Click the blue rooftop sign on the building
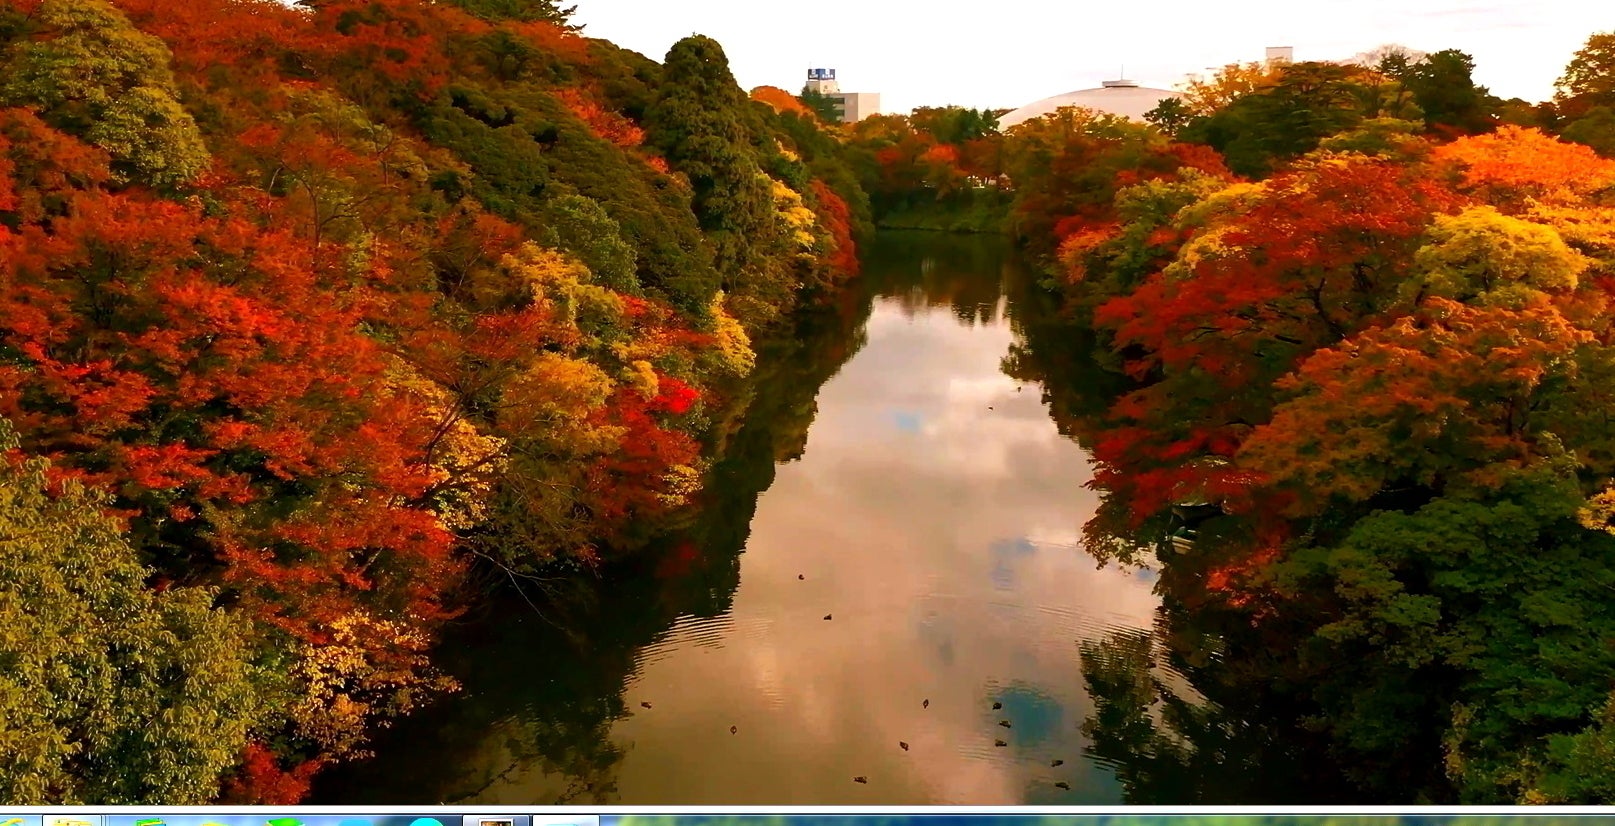 tap(821, 74)
